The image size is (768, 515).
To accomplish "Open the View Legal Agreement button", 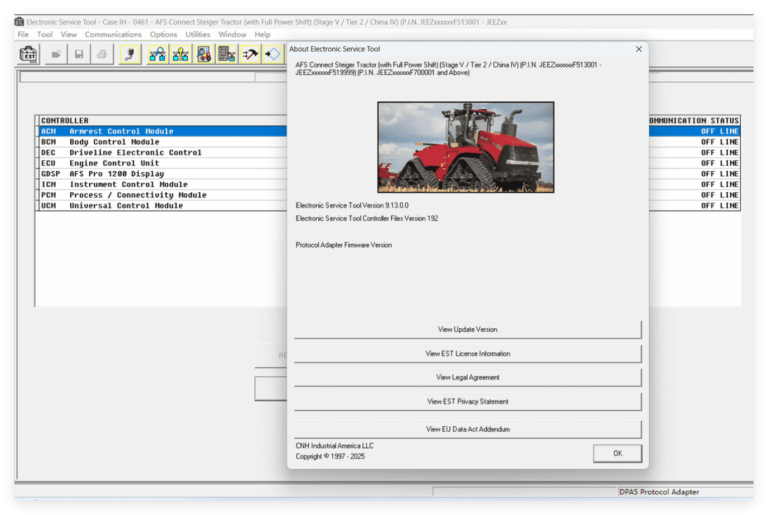I will click(468, 377).
